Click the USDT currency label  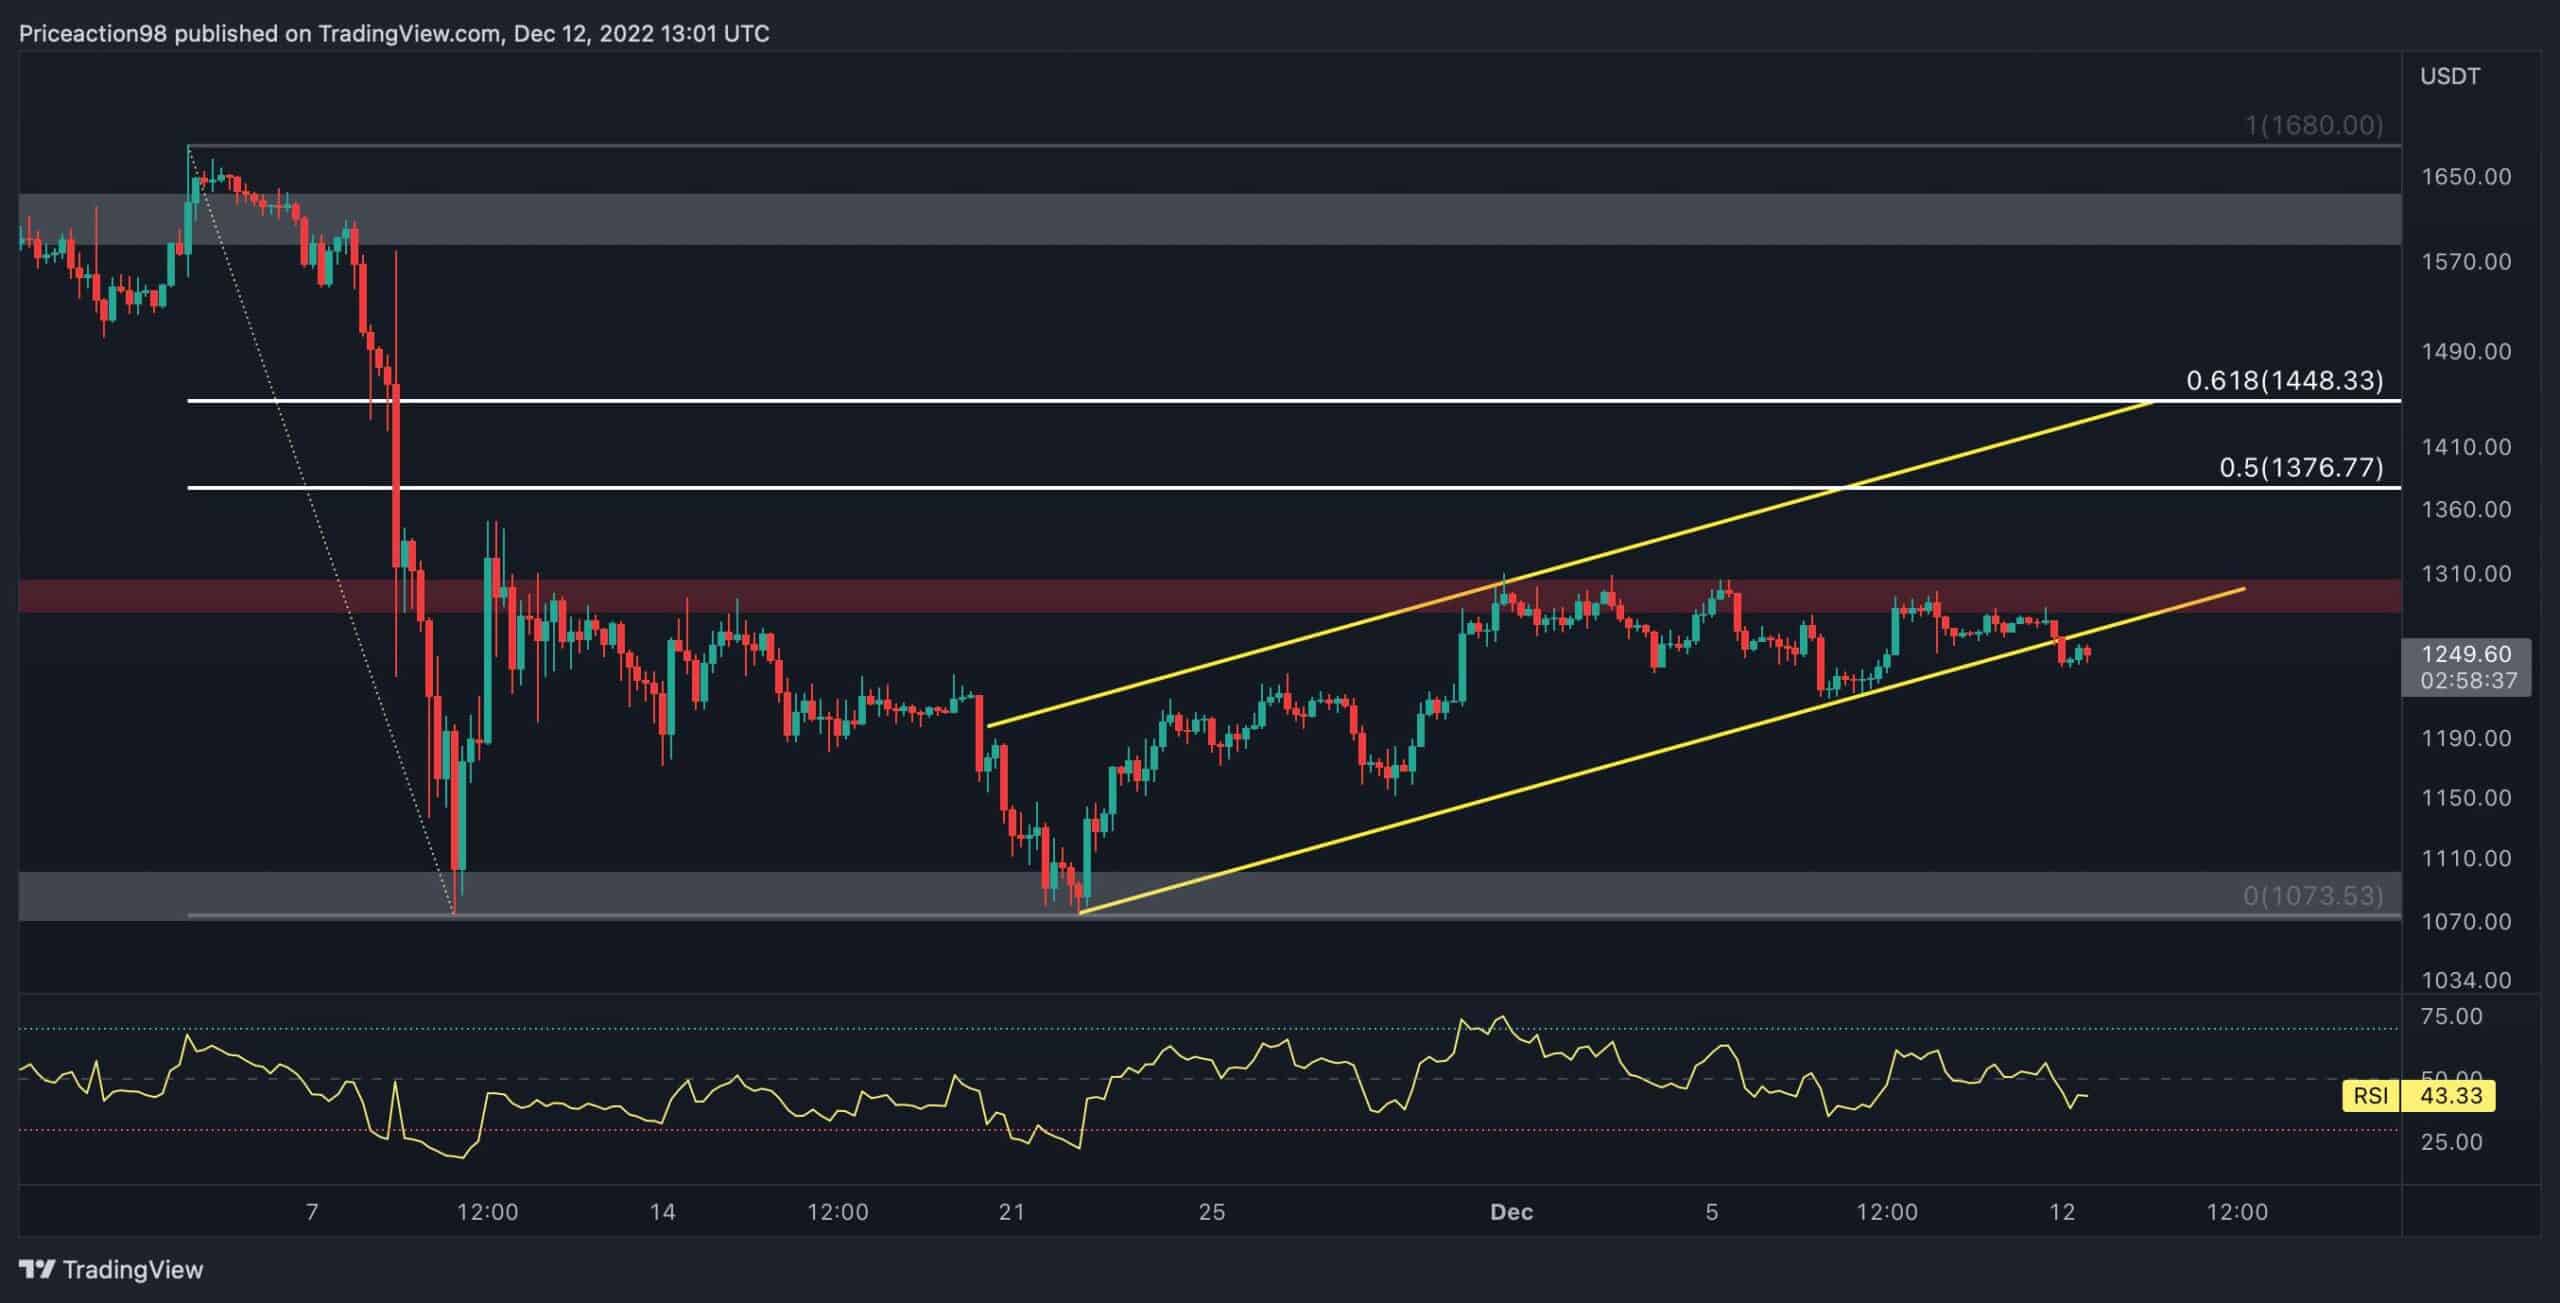(2449, 77)
